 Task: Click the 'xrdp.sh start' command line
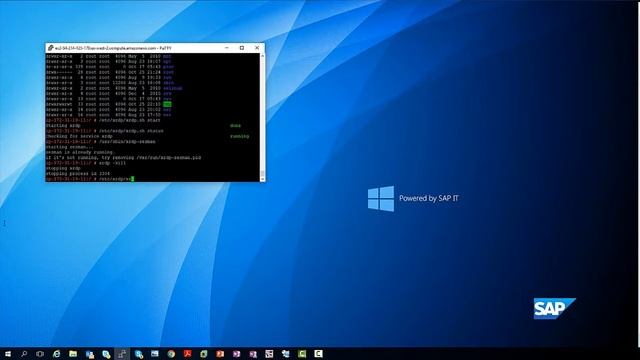(103, 120)
